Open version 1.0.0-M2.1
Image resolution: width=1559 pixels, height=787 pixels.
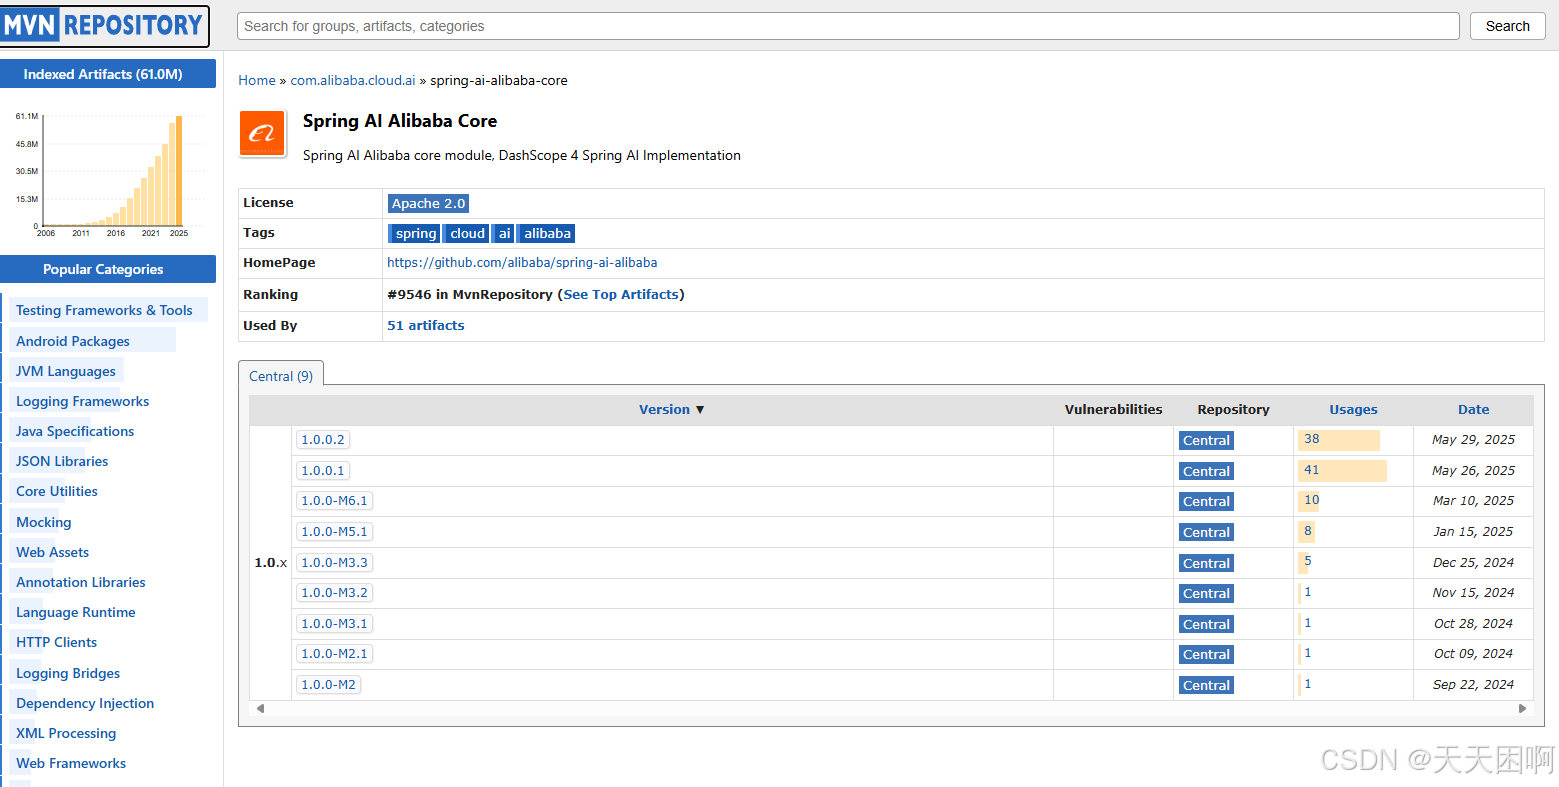click(334, 654)
